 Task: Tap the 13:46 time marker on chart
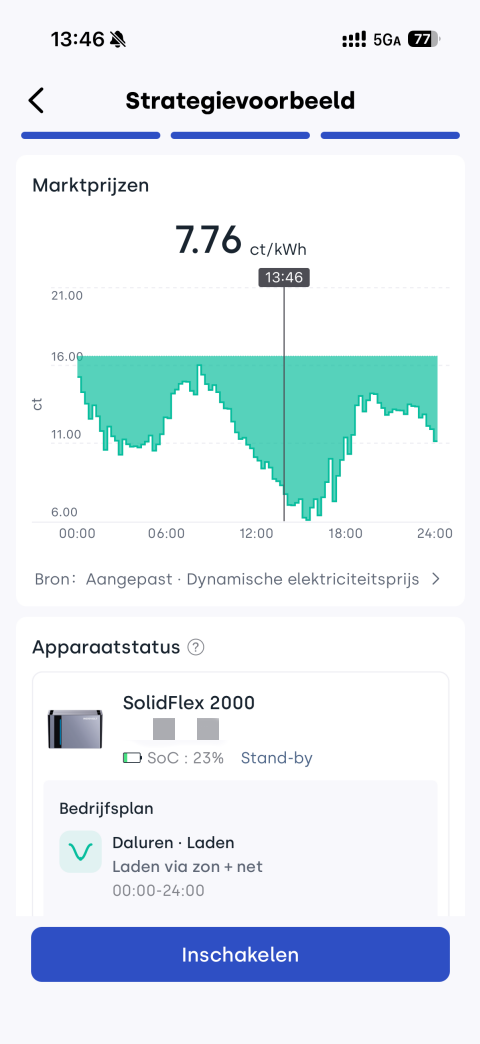point(284,278)
